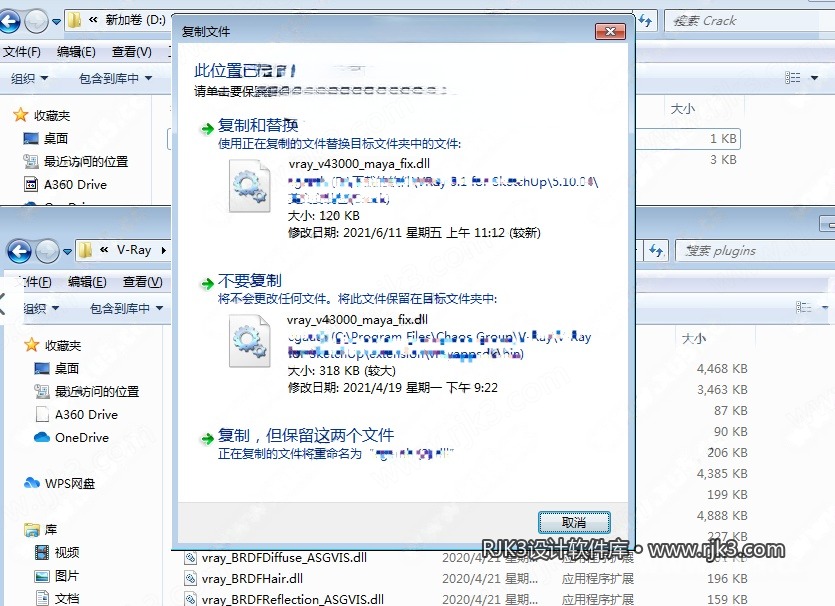
Task: Open 包含到库中 dropdown in plugins window
Action: (x=126, y=308)
